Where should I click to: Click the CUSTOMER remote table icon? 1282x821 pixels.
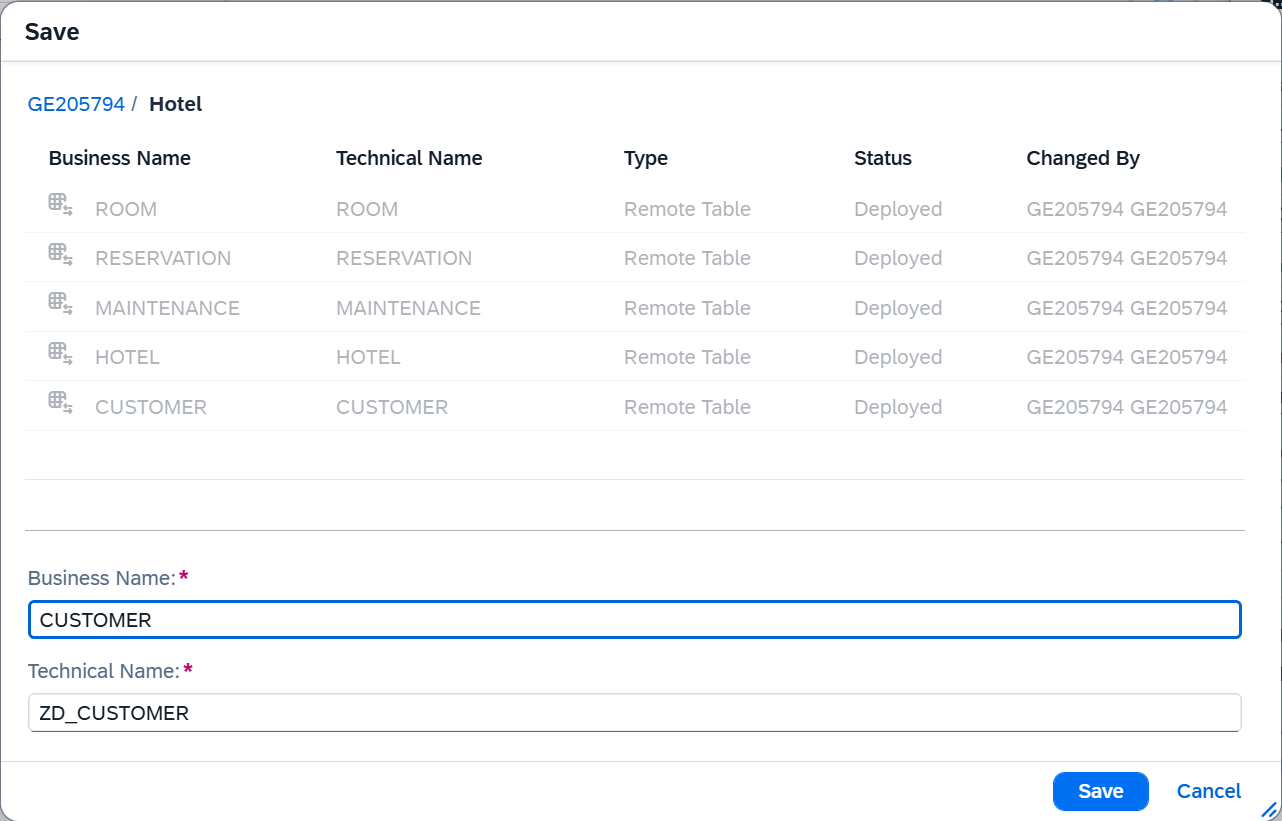click(61, 403)
